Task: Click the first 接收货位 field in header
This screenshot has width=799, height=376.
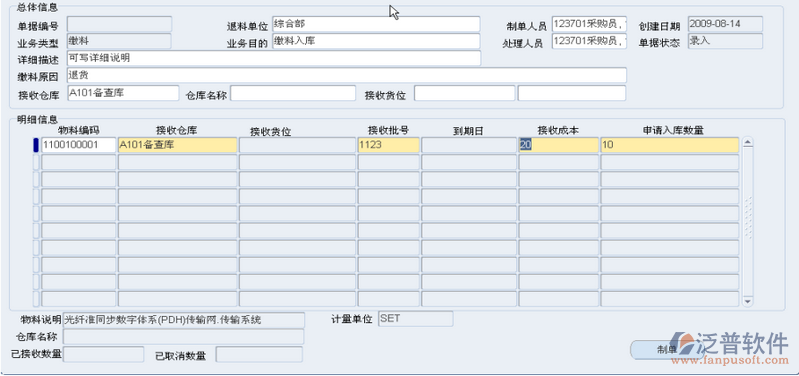Action: tap(465, 93)
